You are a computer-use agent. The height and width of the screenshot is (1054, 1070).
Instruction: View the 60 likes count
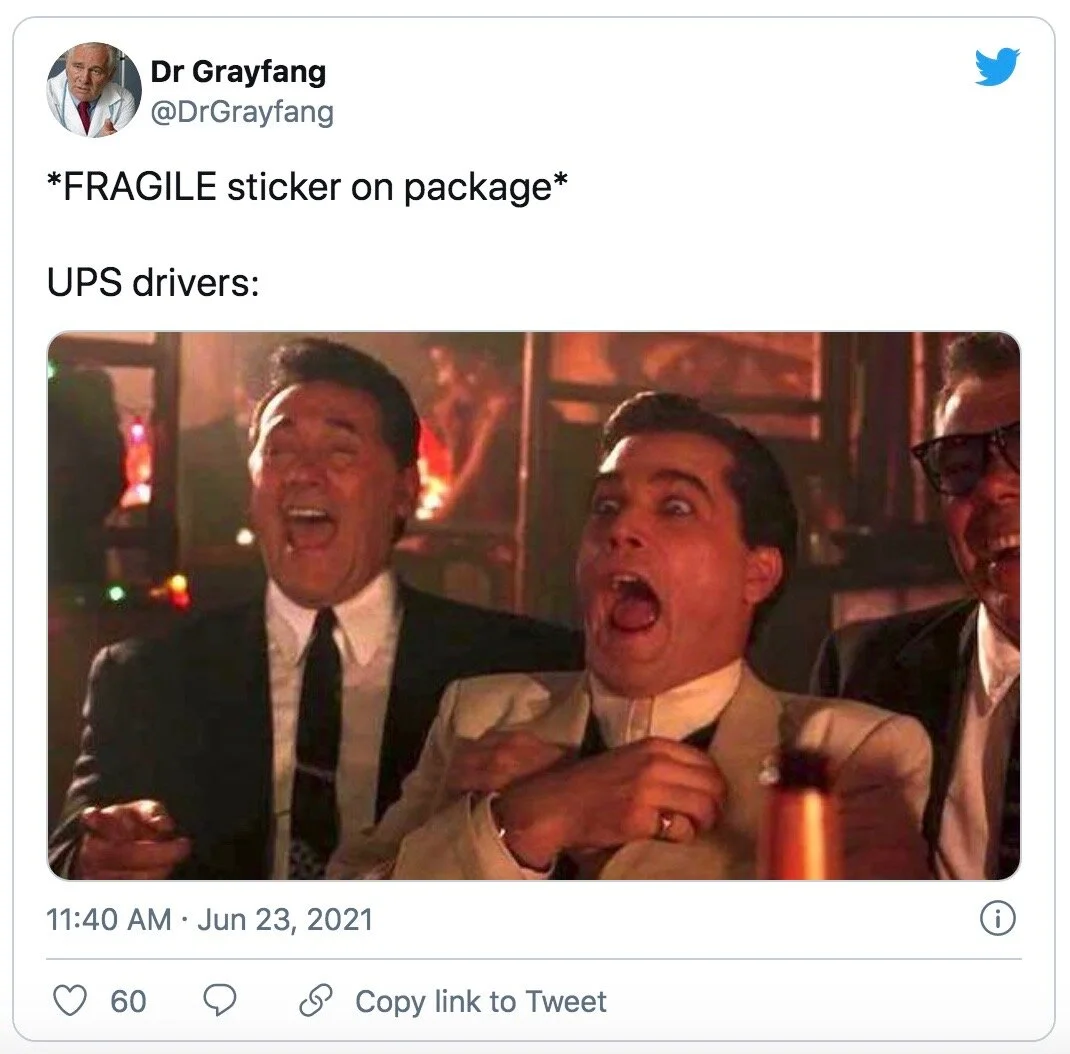click(128, 1001)
